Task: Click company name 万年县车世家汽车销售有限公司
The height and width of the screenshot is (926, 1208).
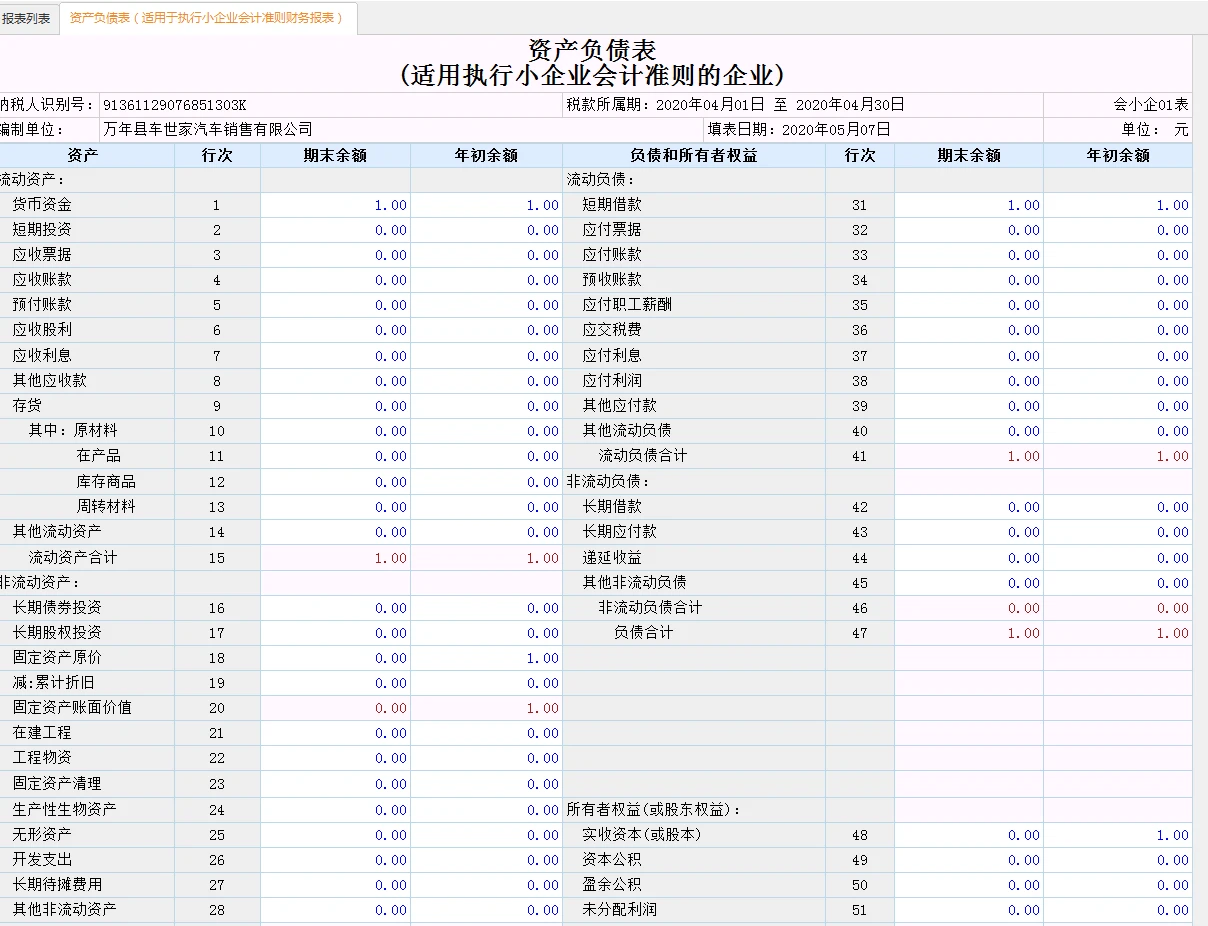Action: [x=208, y=130]
